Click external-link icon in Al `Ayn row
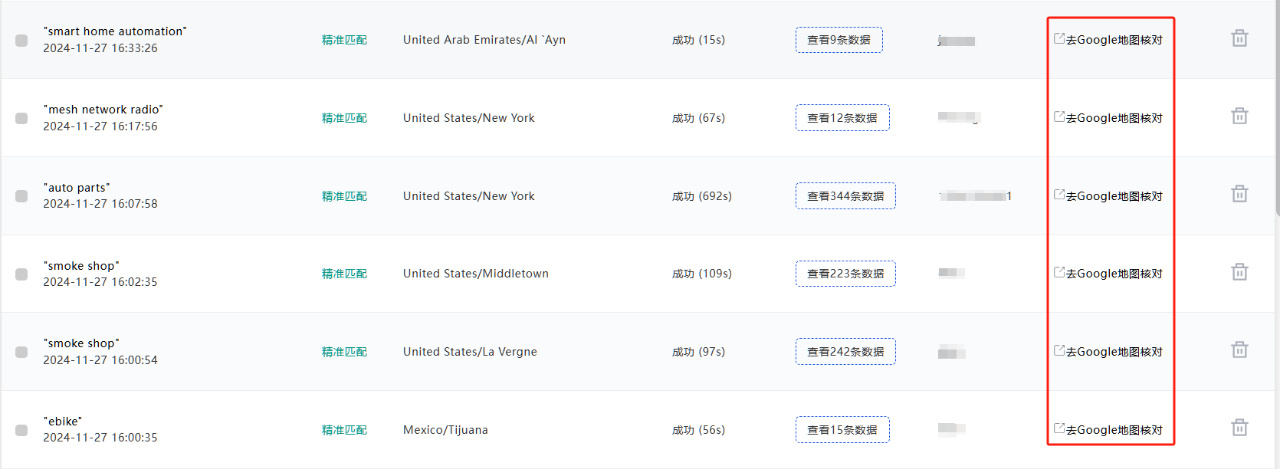1280x469 pixels. [x=1059, y=39]
